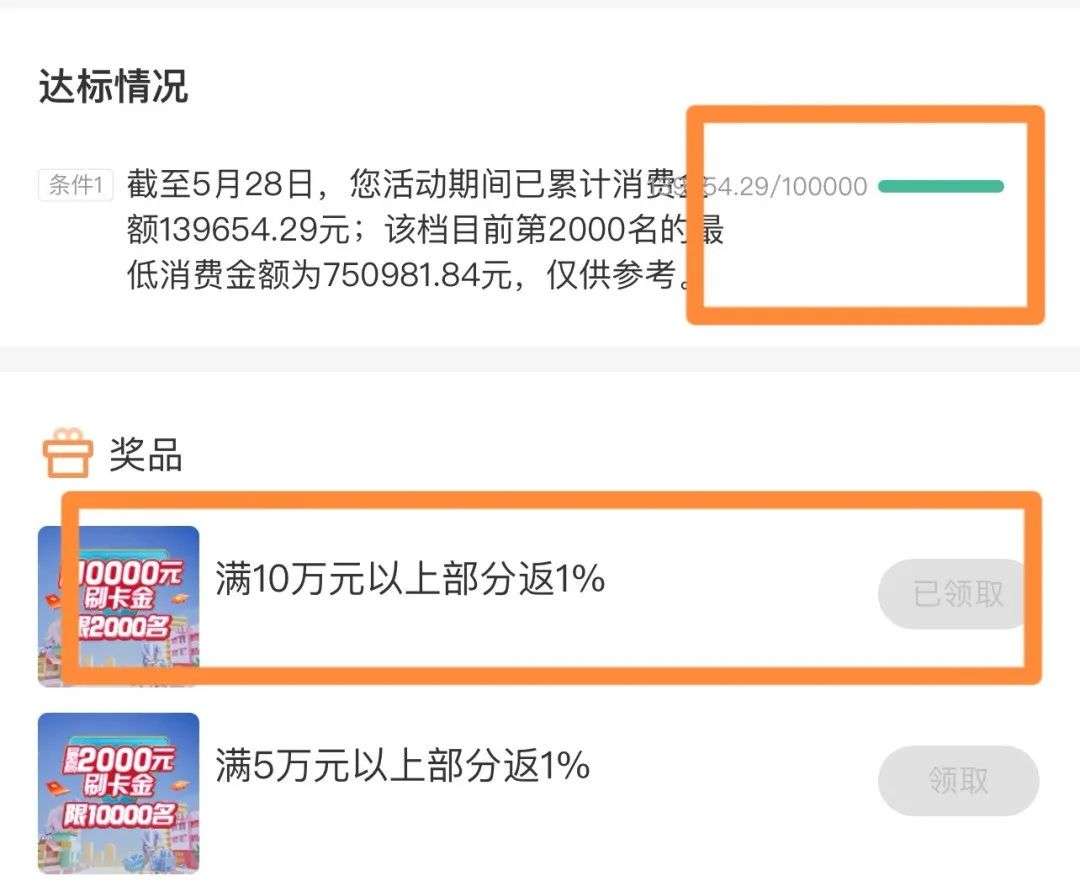The height and width of the screenshot is (887, 1080).
Task: Tap the cumulative spending description text
Action: click(x=425, y=229)
